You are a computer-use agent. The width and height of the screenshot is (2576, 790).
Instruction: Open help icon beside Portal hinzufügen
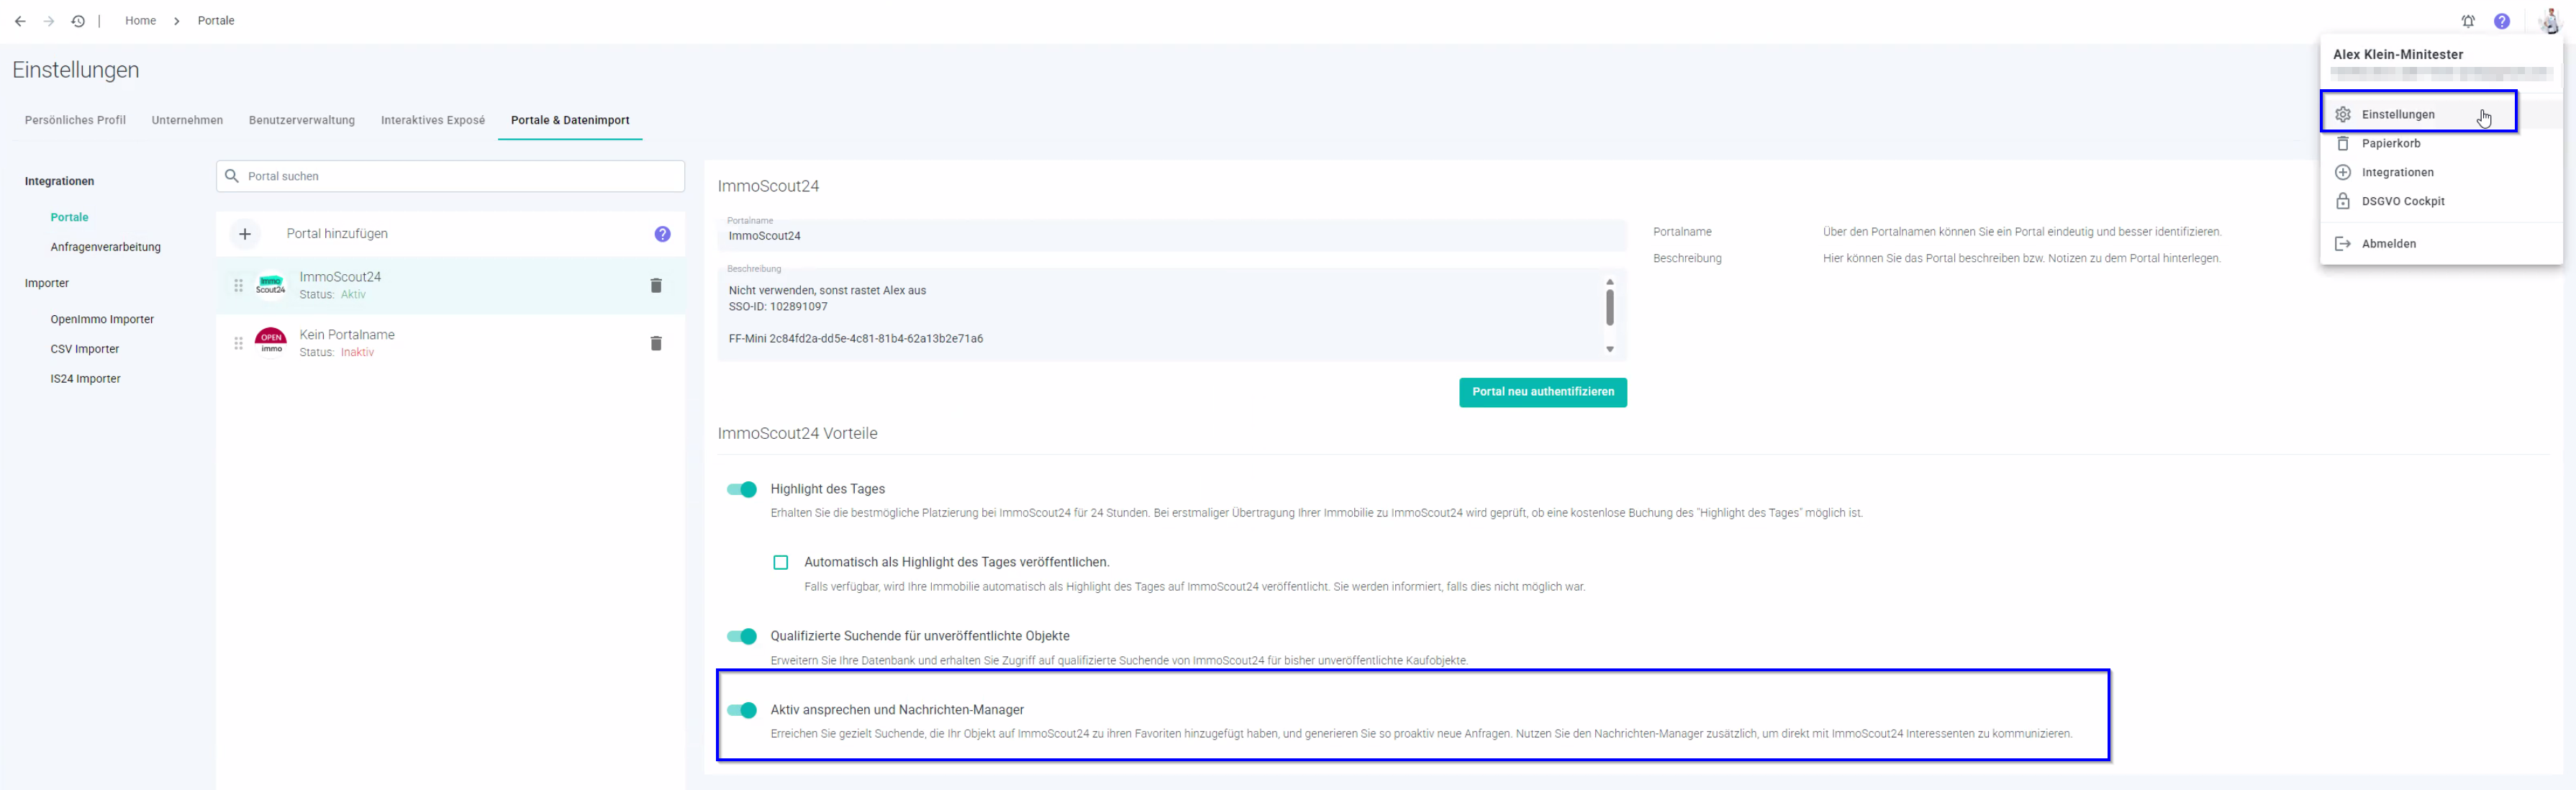click(x=662, y=234)
